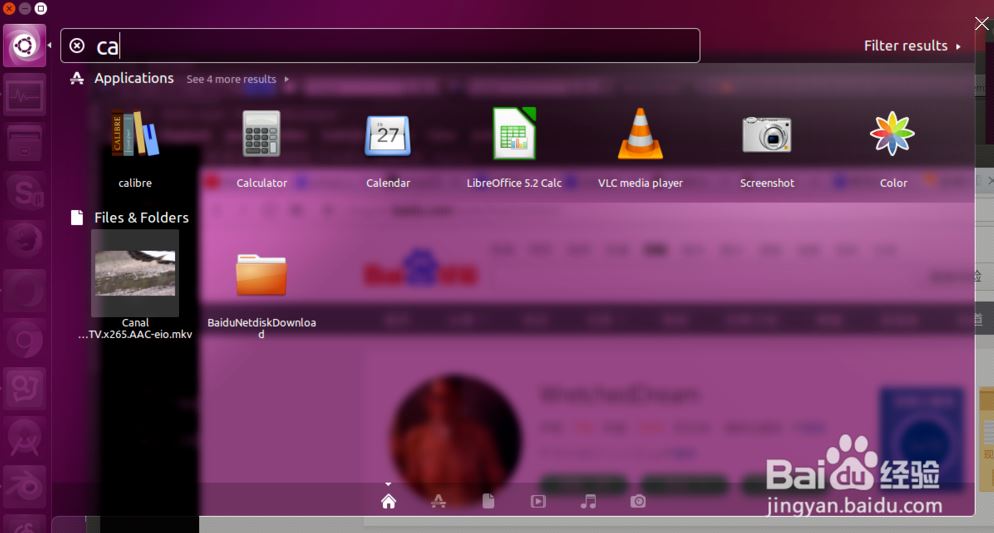Switch to the Photos lens
The height and width of the screenshot is (533, 994).
(x=638, y=501)
